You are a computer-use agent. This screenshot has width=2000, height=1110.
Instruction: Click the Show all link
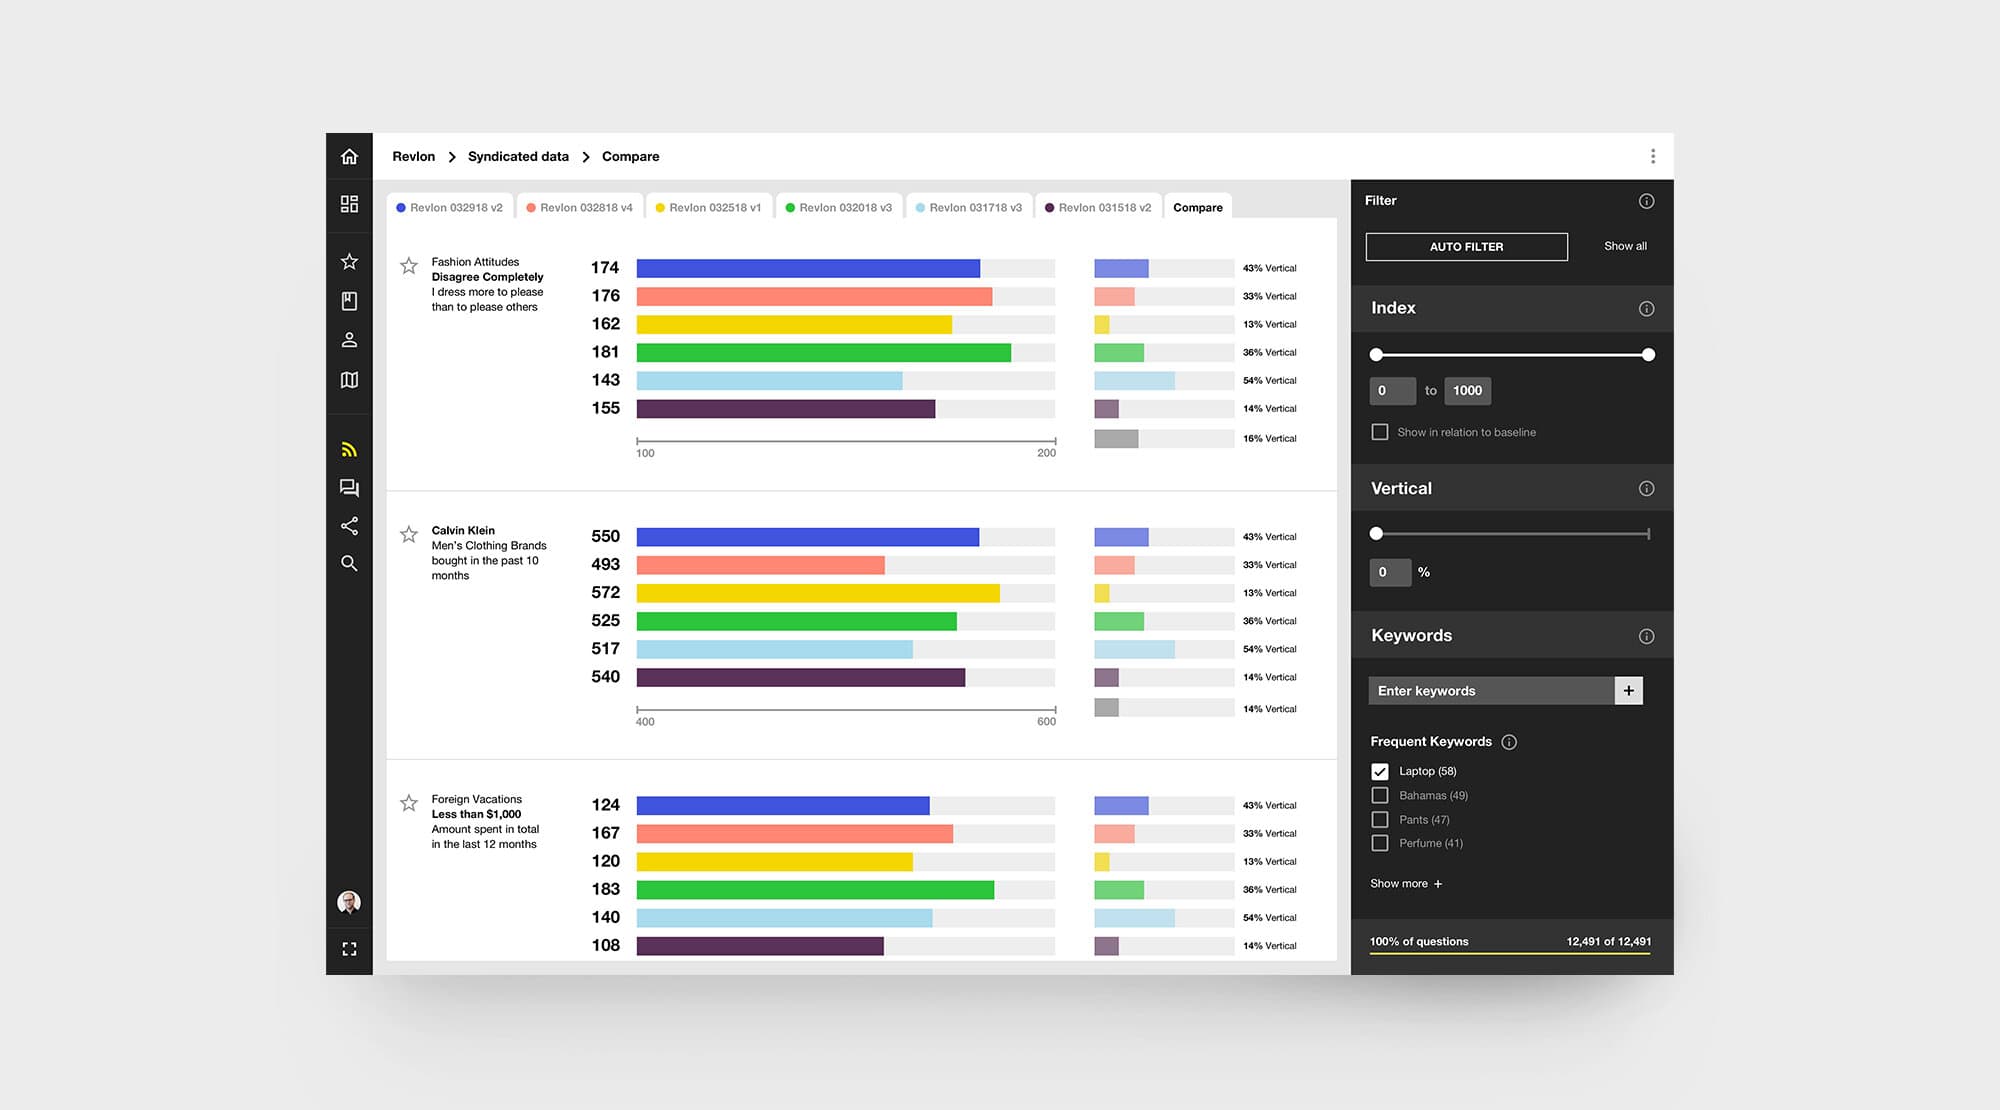[x=1625, y=246]
